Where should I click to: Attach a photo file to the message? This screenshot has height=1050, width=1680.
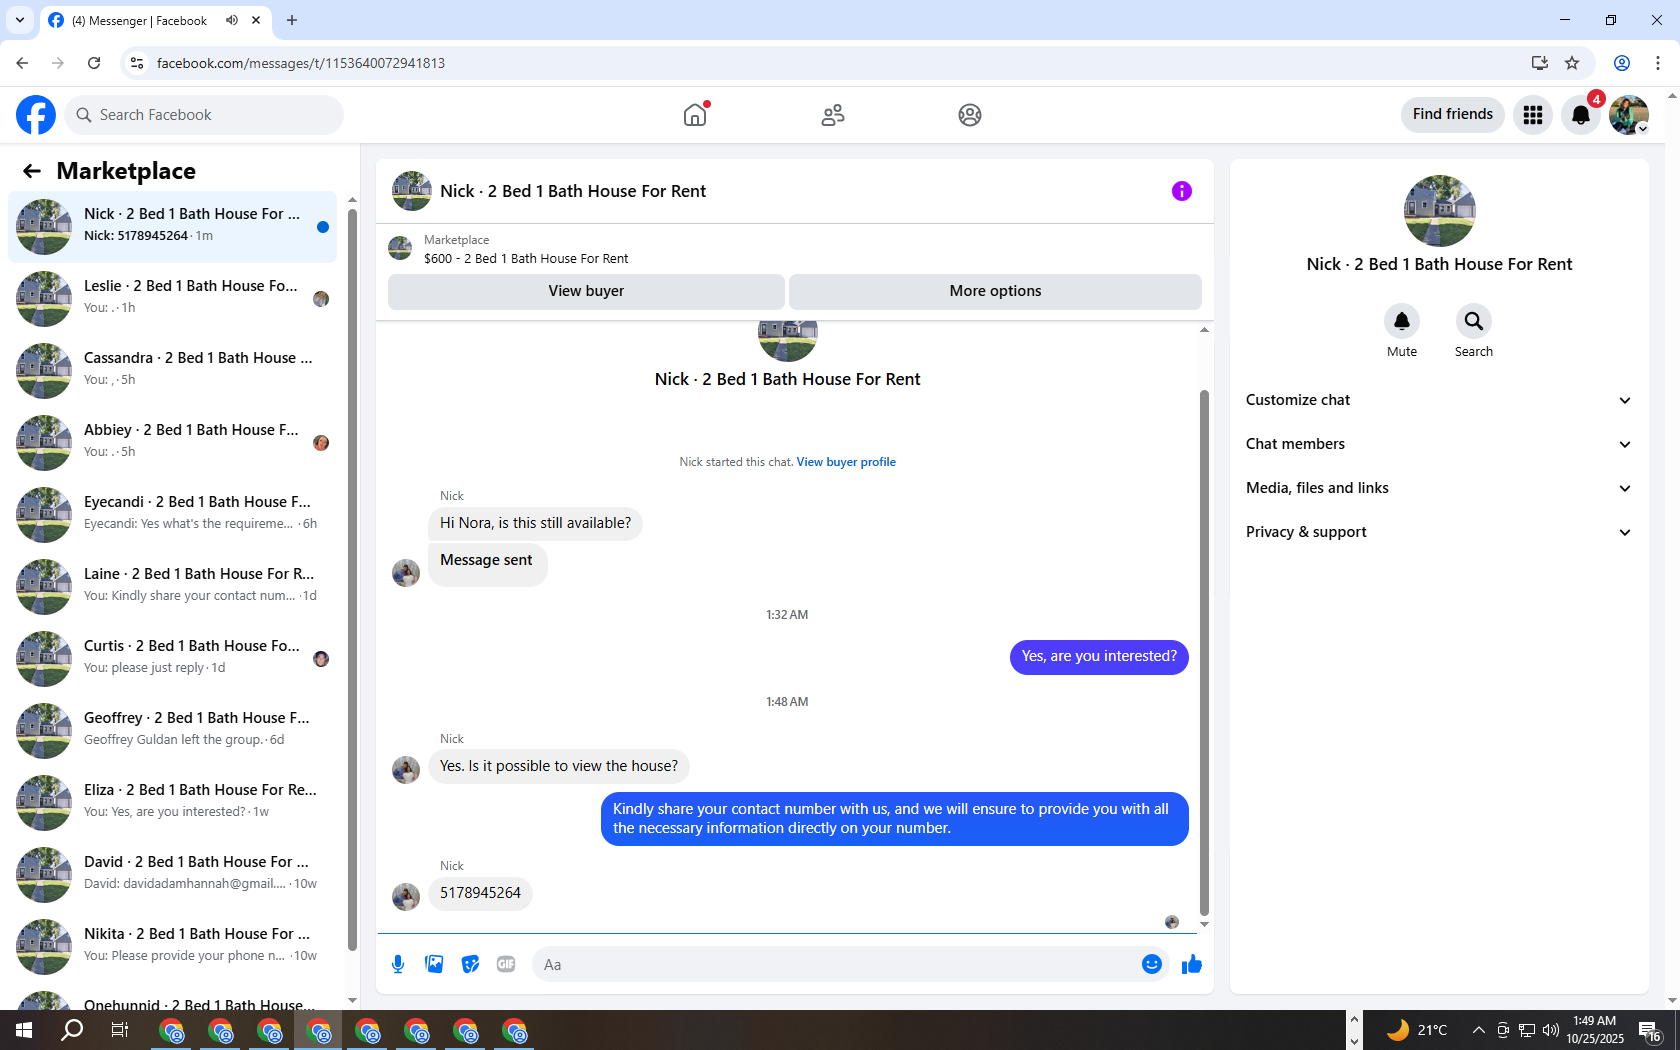point(434,964)
